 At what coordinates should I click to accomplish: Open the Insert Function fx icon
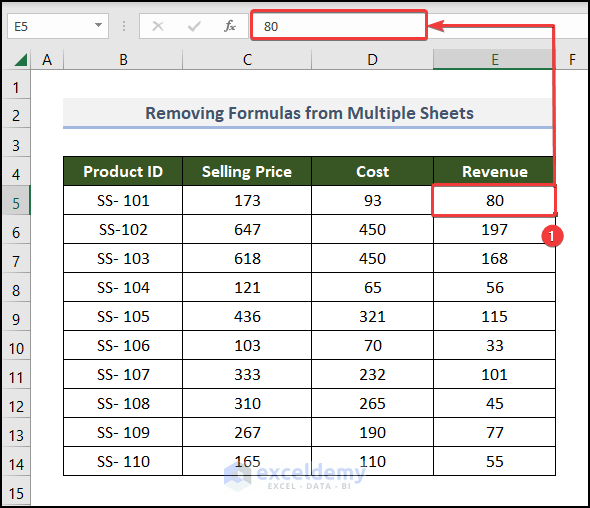click(x=230, y=26)
